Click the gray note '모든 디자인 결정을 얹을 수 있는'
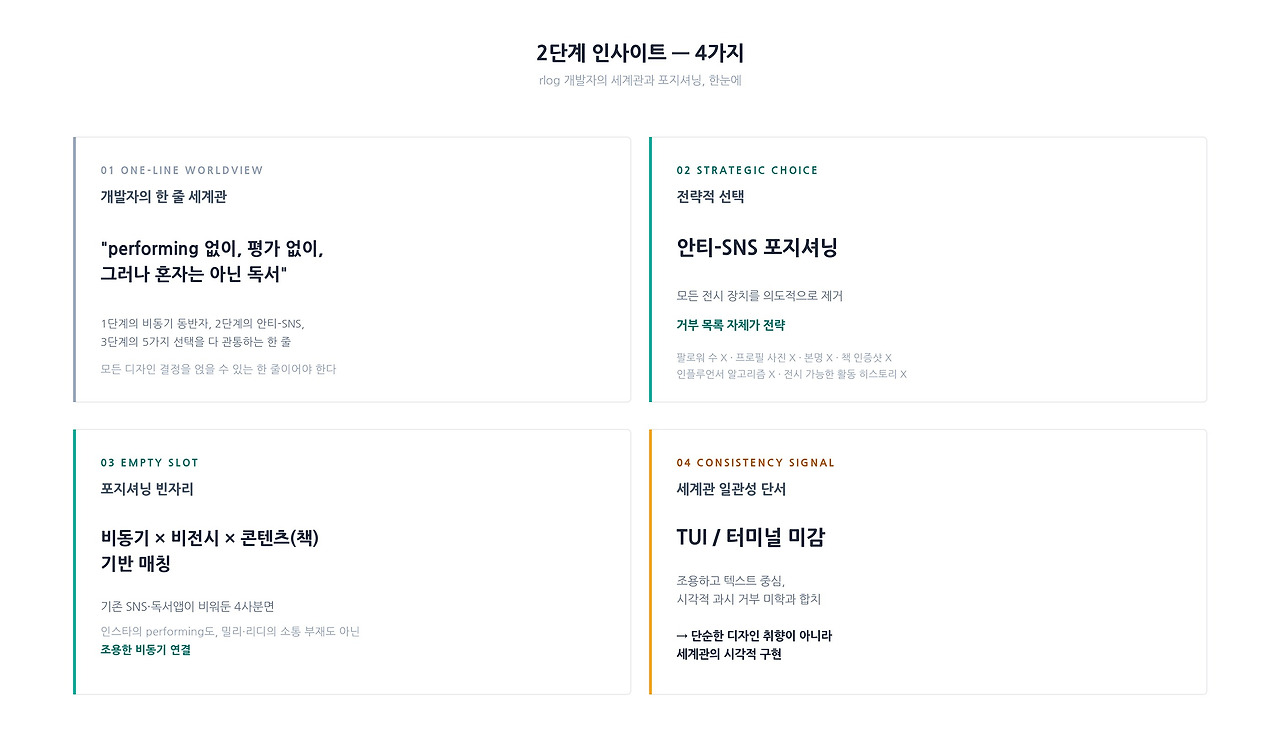 [x=219, y=369]
